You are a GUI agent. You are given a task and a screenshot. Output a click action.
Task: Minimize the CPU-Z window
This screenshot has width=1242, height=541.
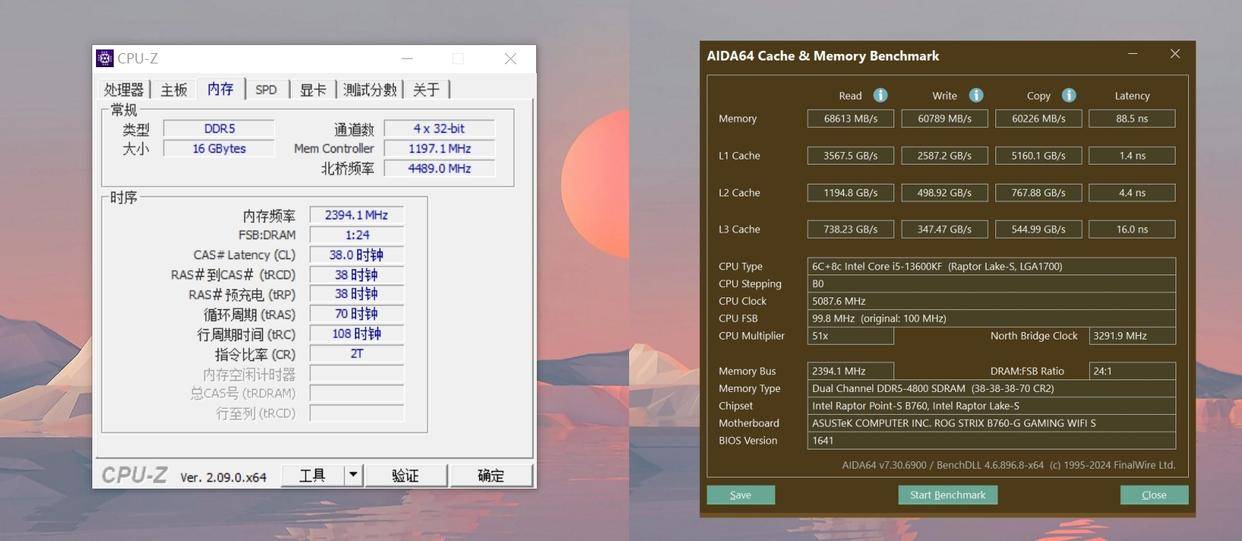(x=407, y=59)
